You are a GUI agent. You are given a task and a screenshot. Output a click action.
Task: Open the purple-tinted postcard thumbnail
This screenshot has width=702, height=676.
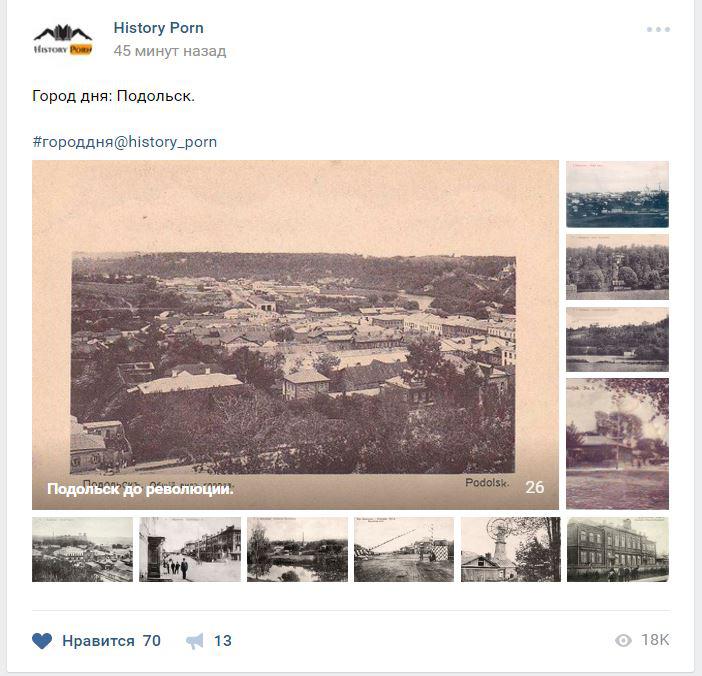tap(617, 444)
